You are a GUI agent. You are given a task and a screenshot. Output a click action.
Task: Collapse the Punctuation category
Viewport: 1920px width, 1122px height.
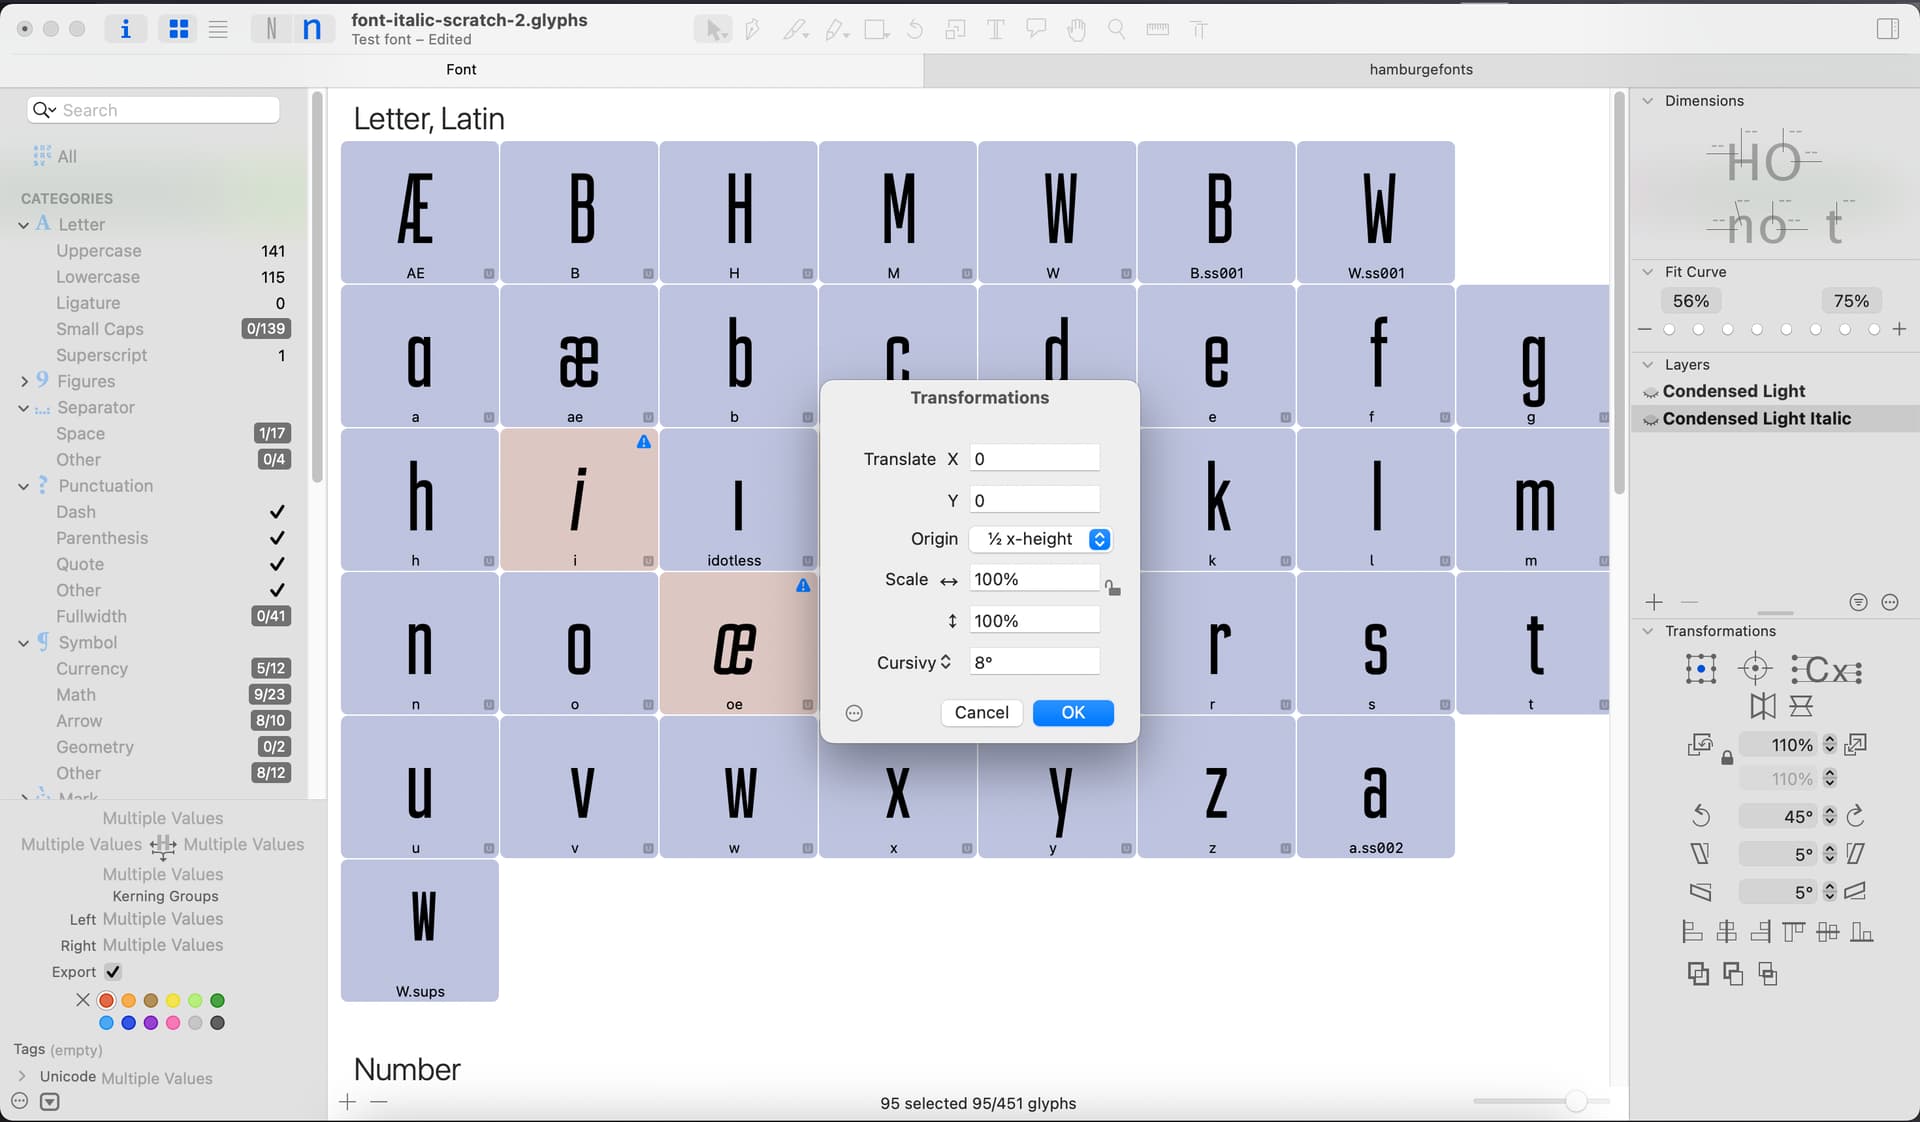click(x=23, y=486)
